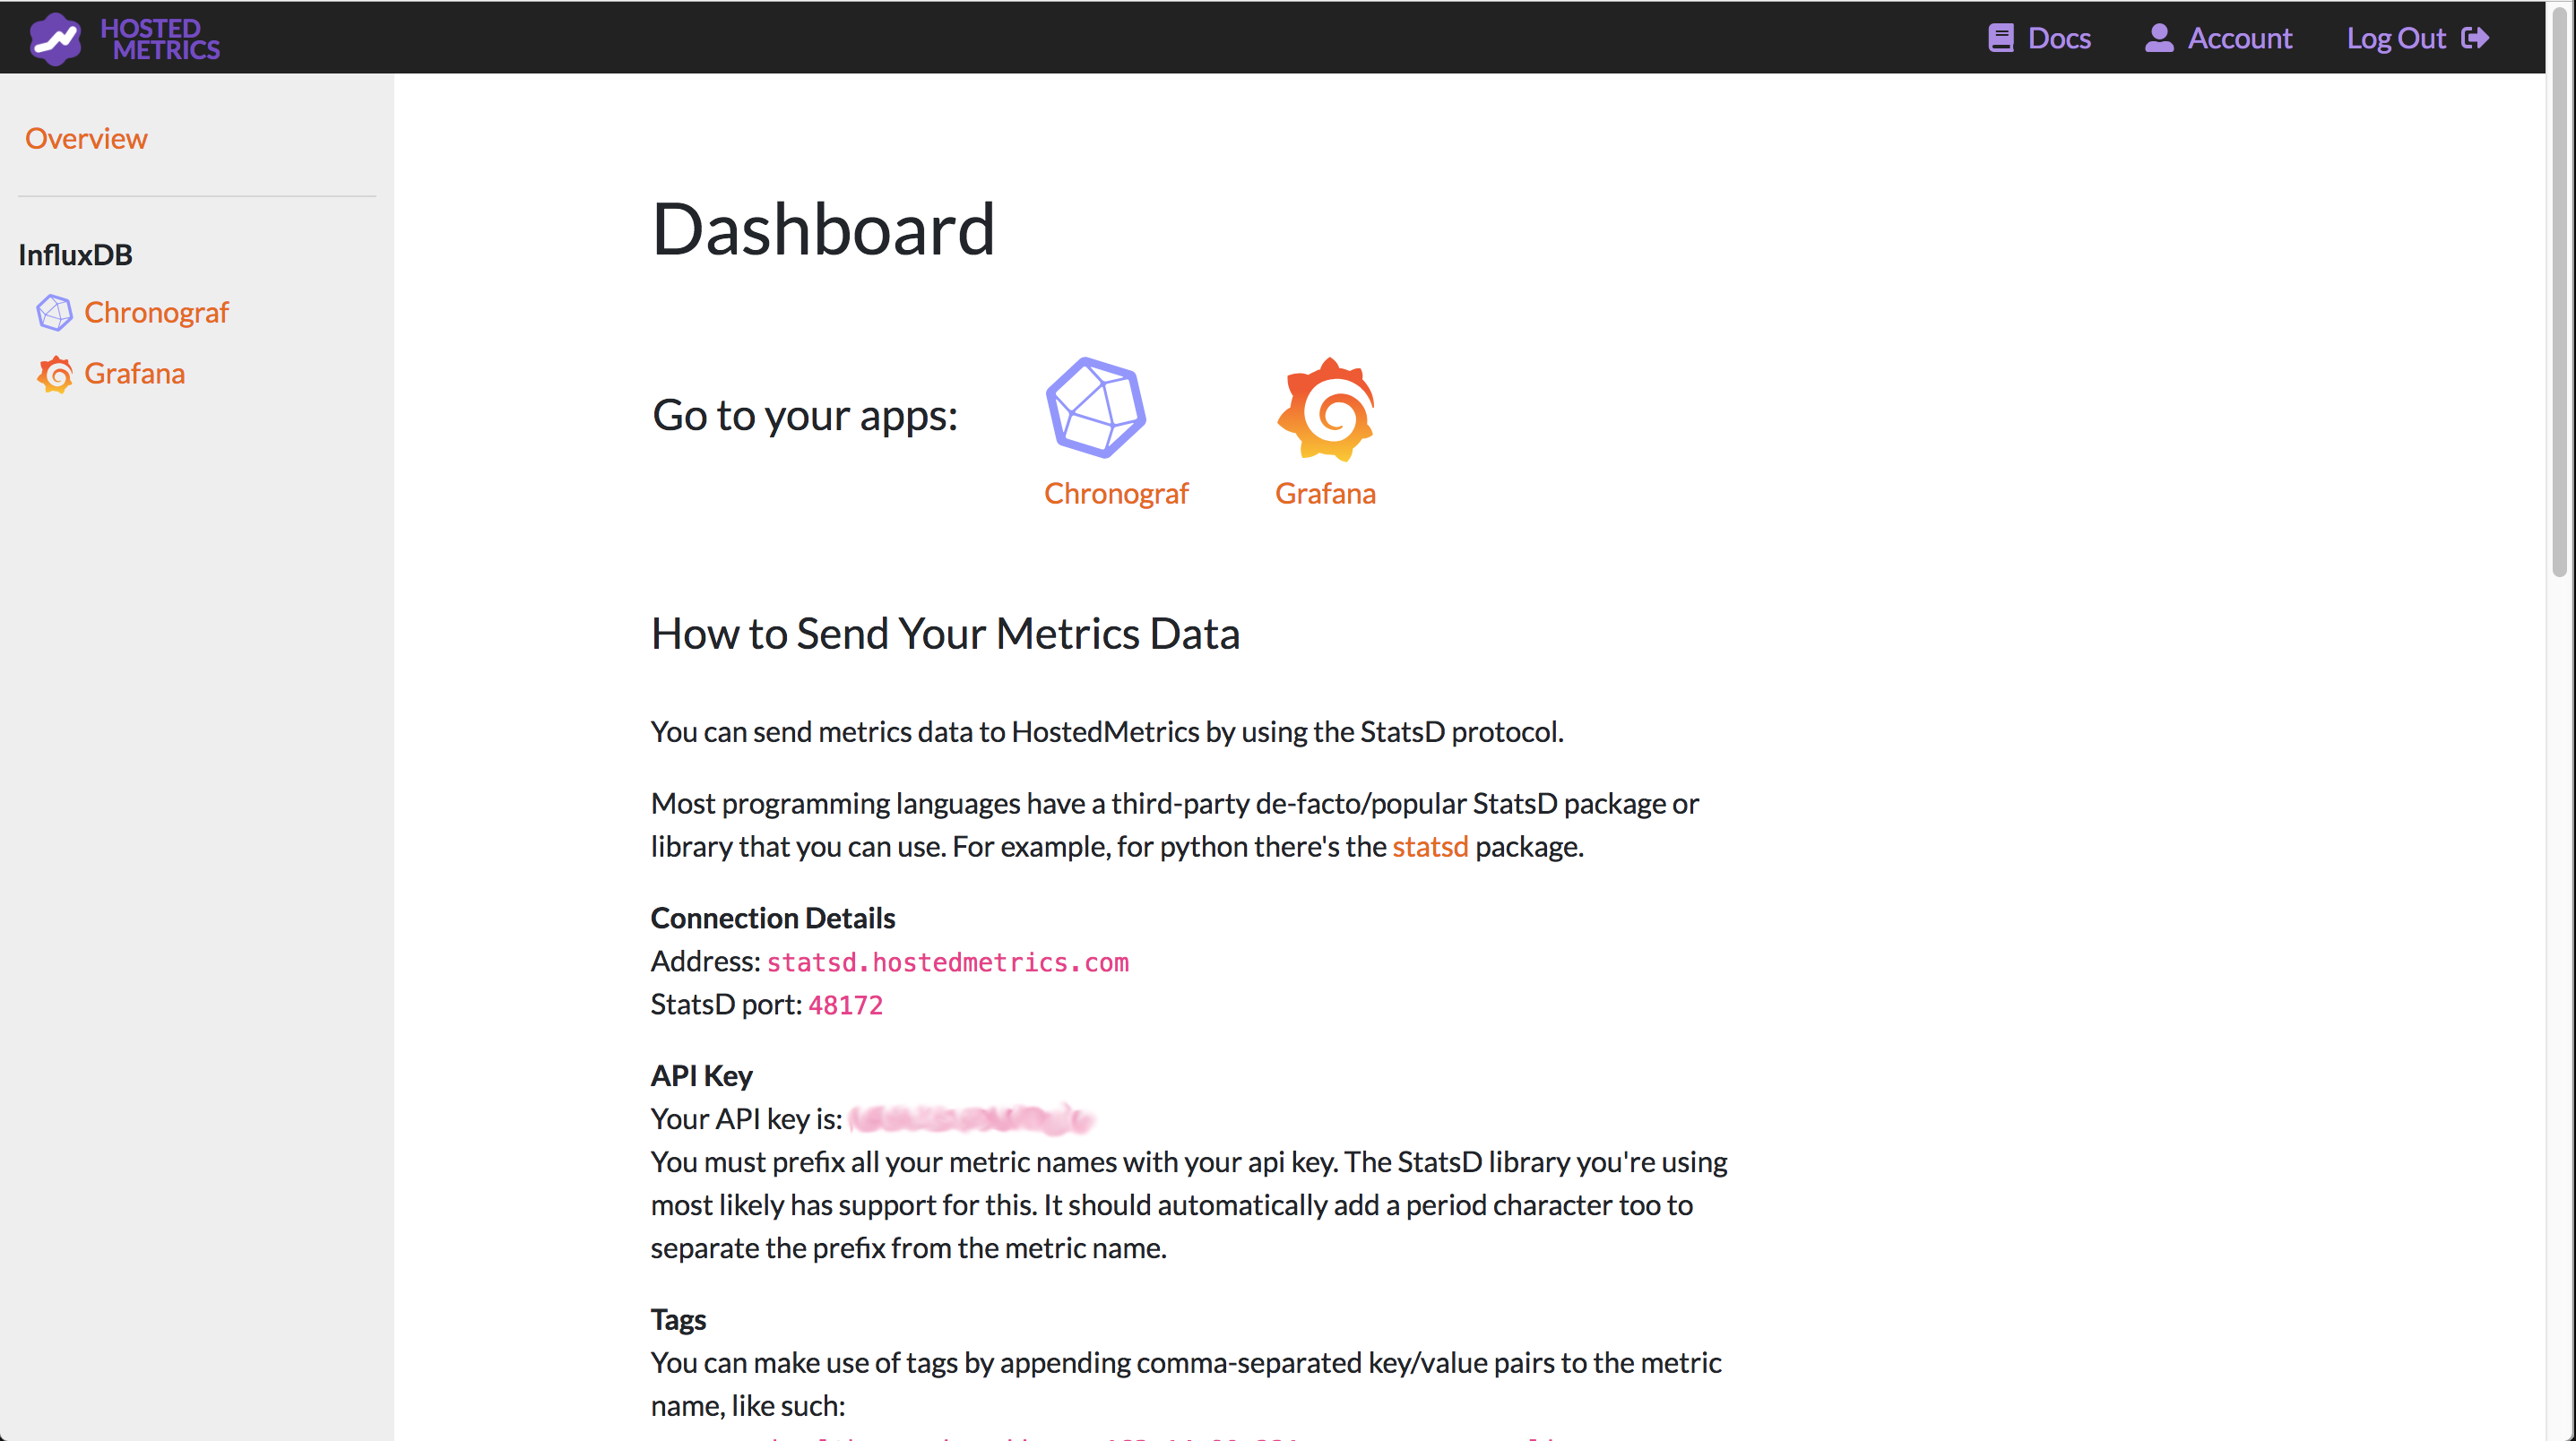Open the large Chronograf app icon
The width and height of the screenshot is (2576, 1441).
click(x=1096, y=407)
